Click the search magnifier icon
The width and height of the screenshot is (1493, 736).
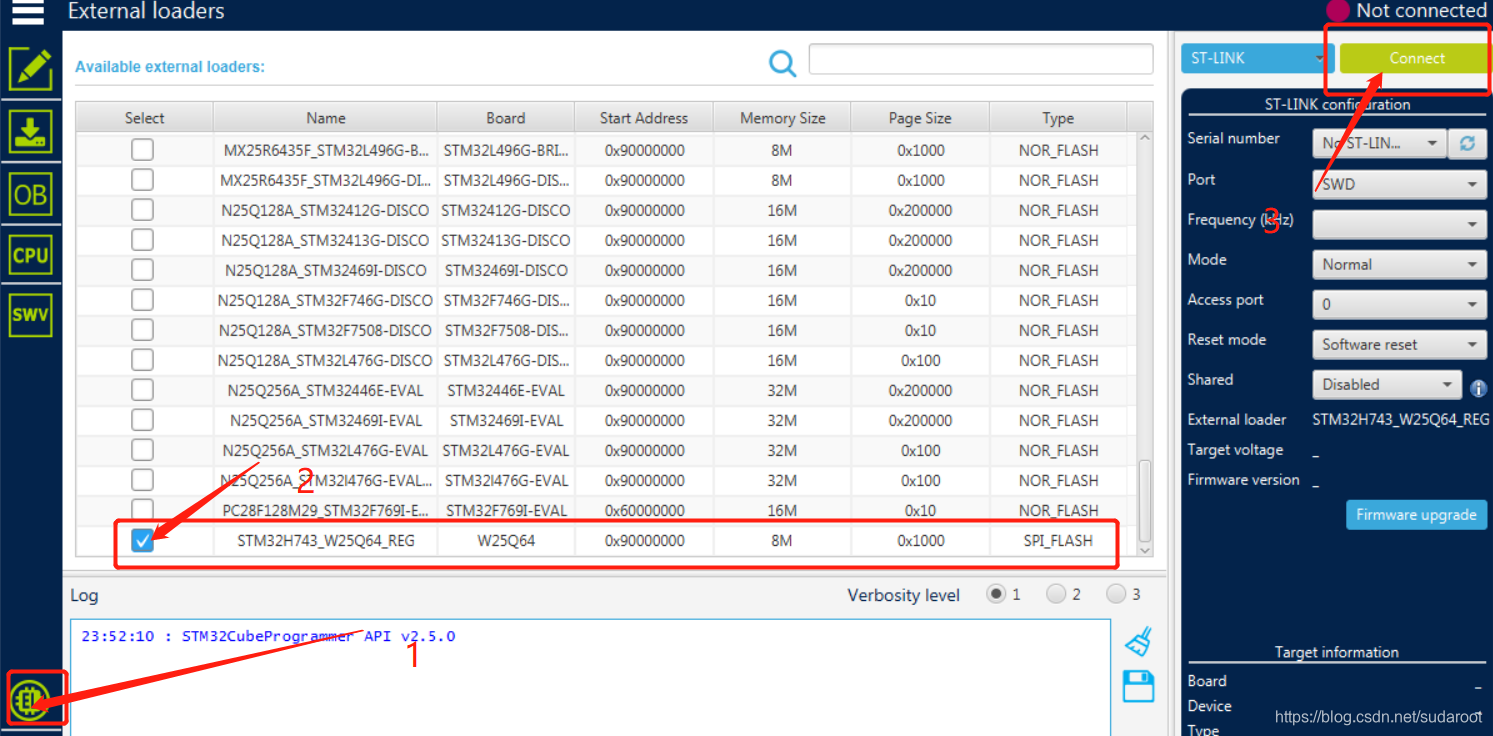click(782, 64)
